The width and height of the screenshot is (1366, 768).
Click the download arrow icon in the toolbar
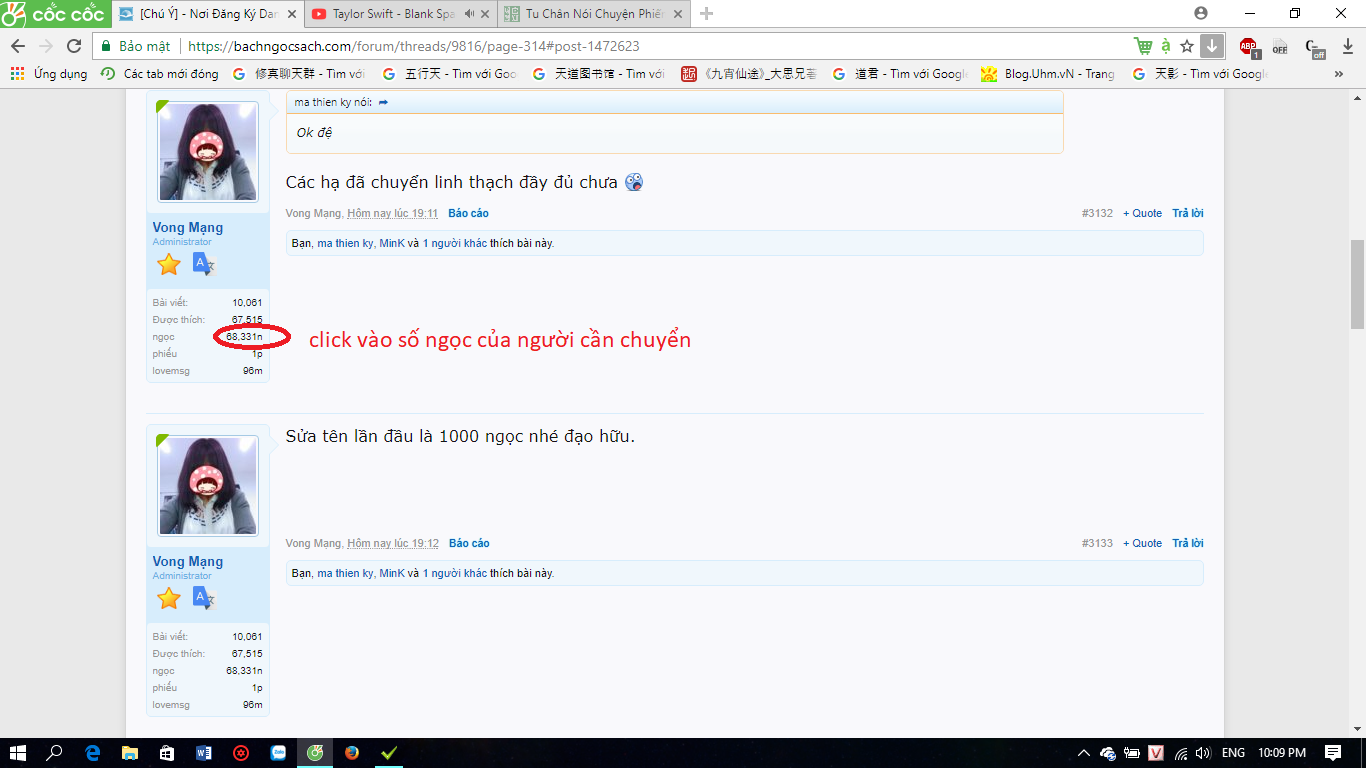tap(1211, 46)
